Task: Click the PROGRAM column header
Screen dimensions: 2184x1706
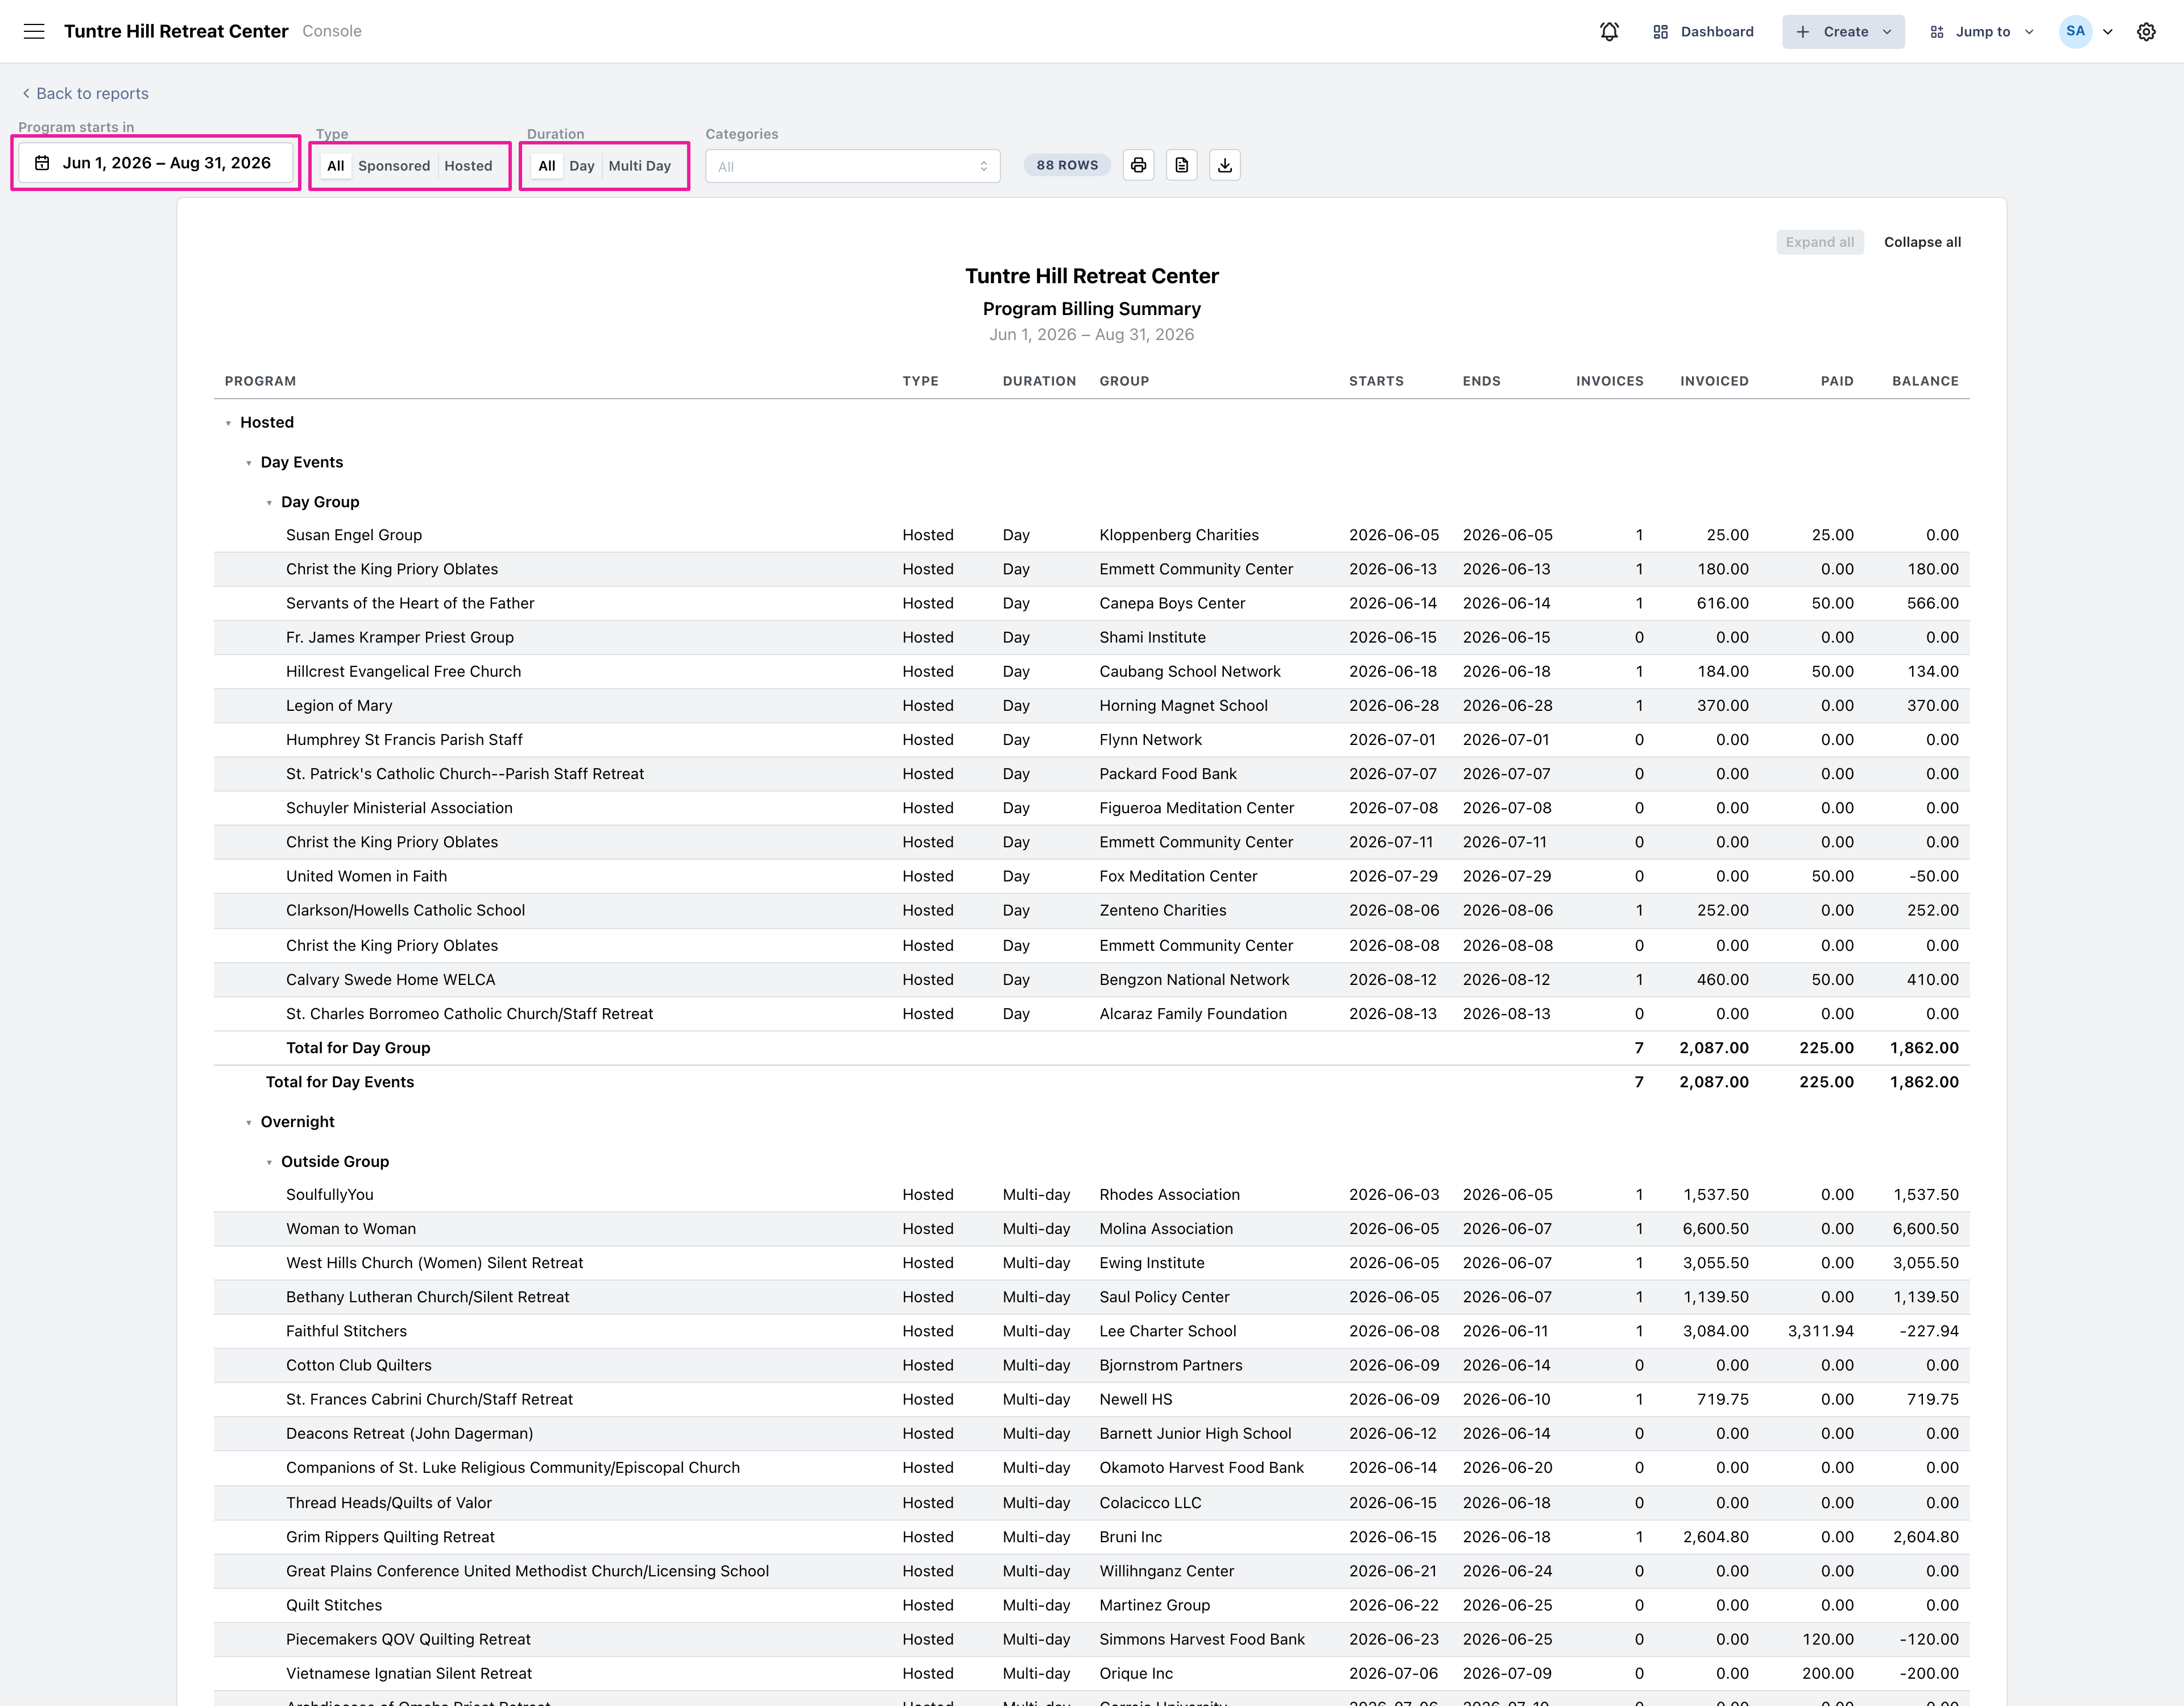Action: coord(260,381)
